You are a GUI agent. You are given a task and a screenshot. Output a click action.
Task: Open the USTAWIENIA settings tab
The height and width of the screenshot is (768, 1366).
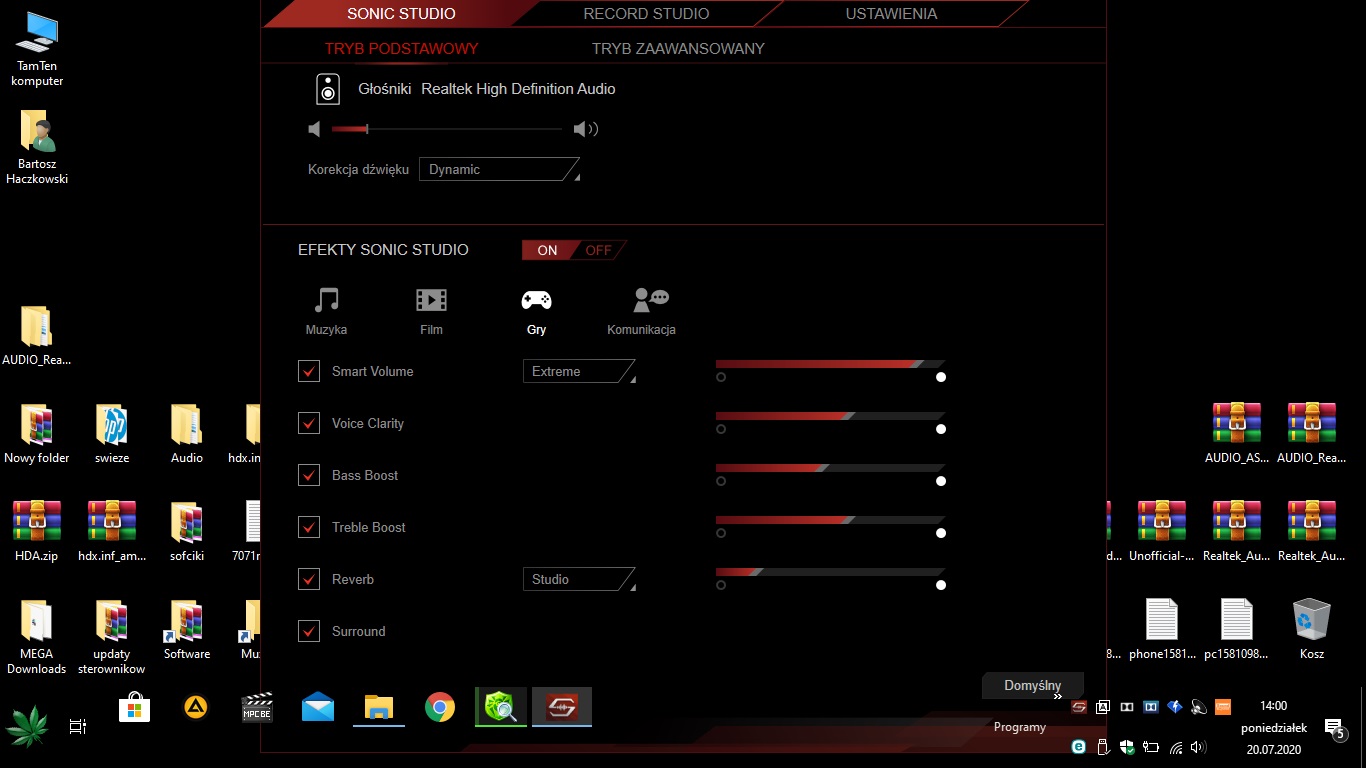point(891,14)
